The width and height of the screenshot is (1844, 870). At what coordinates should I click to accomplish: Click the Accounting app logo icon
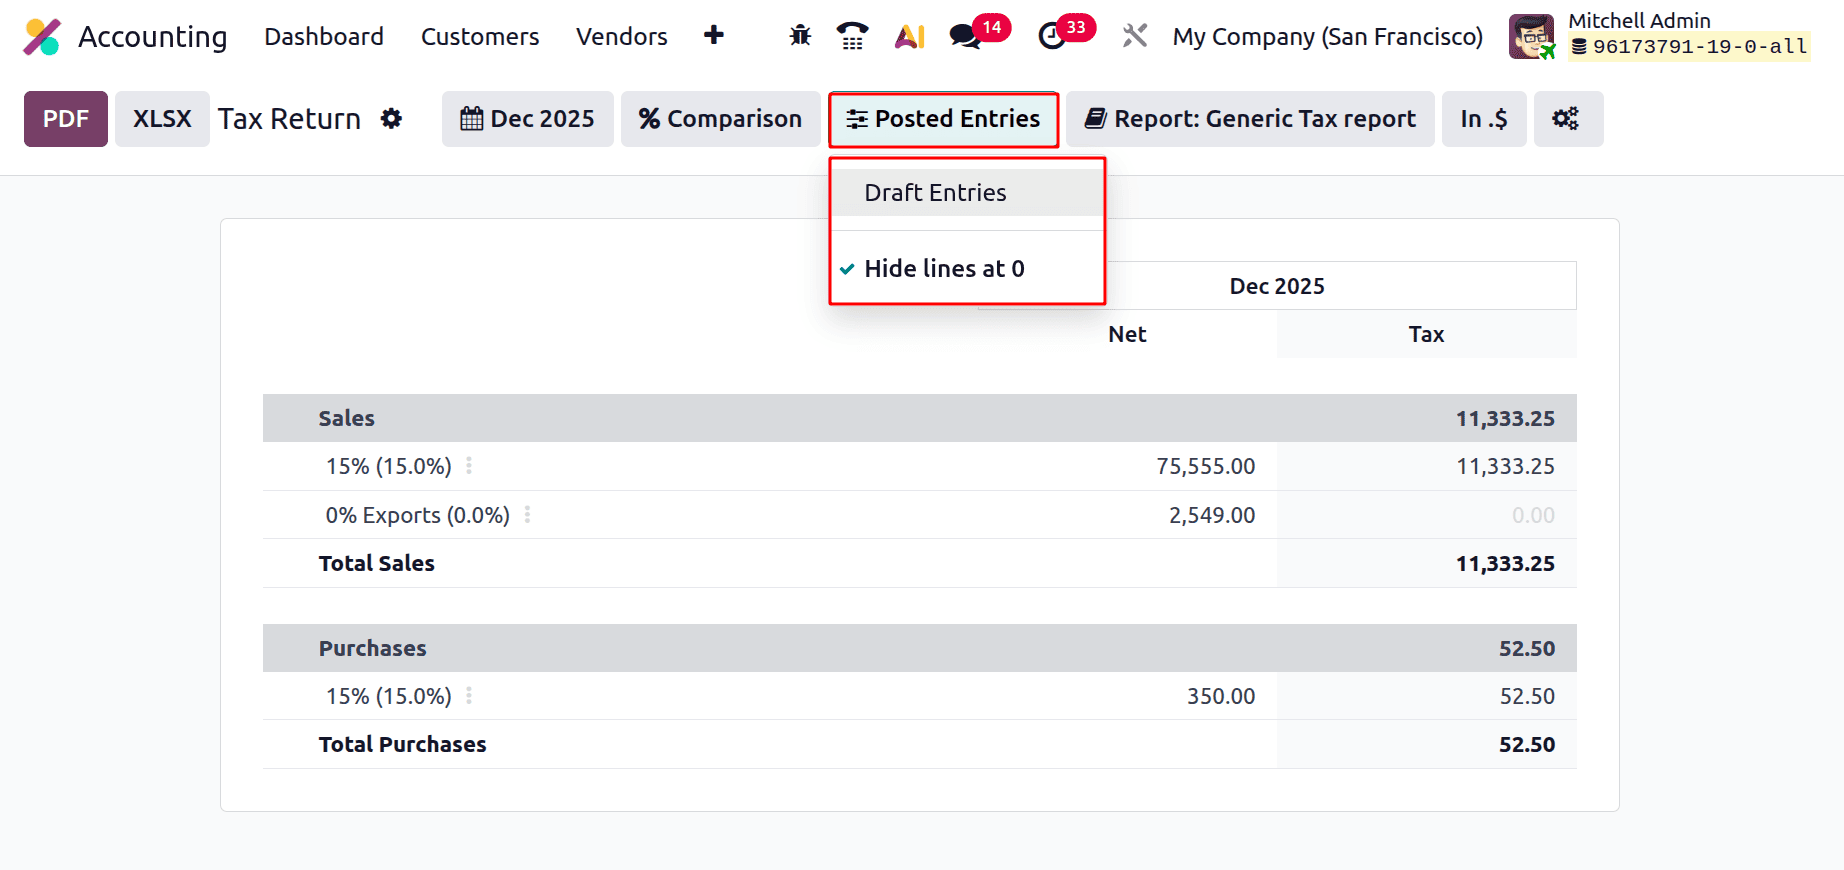42,37
